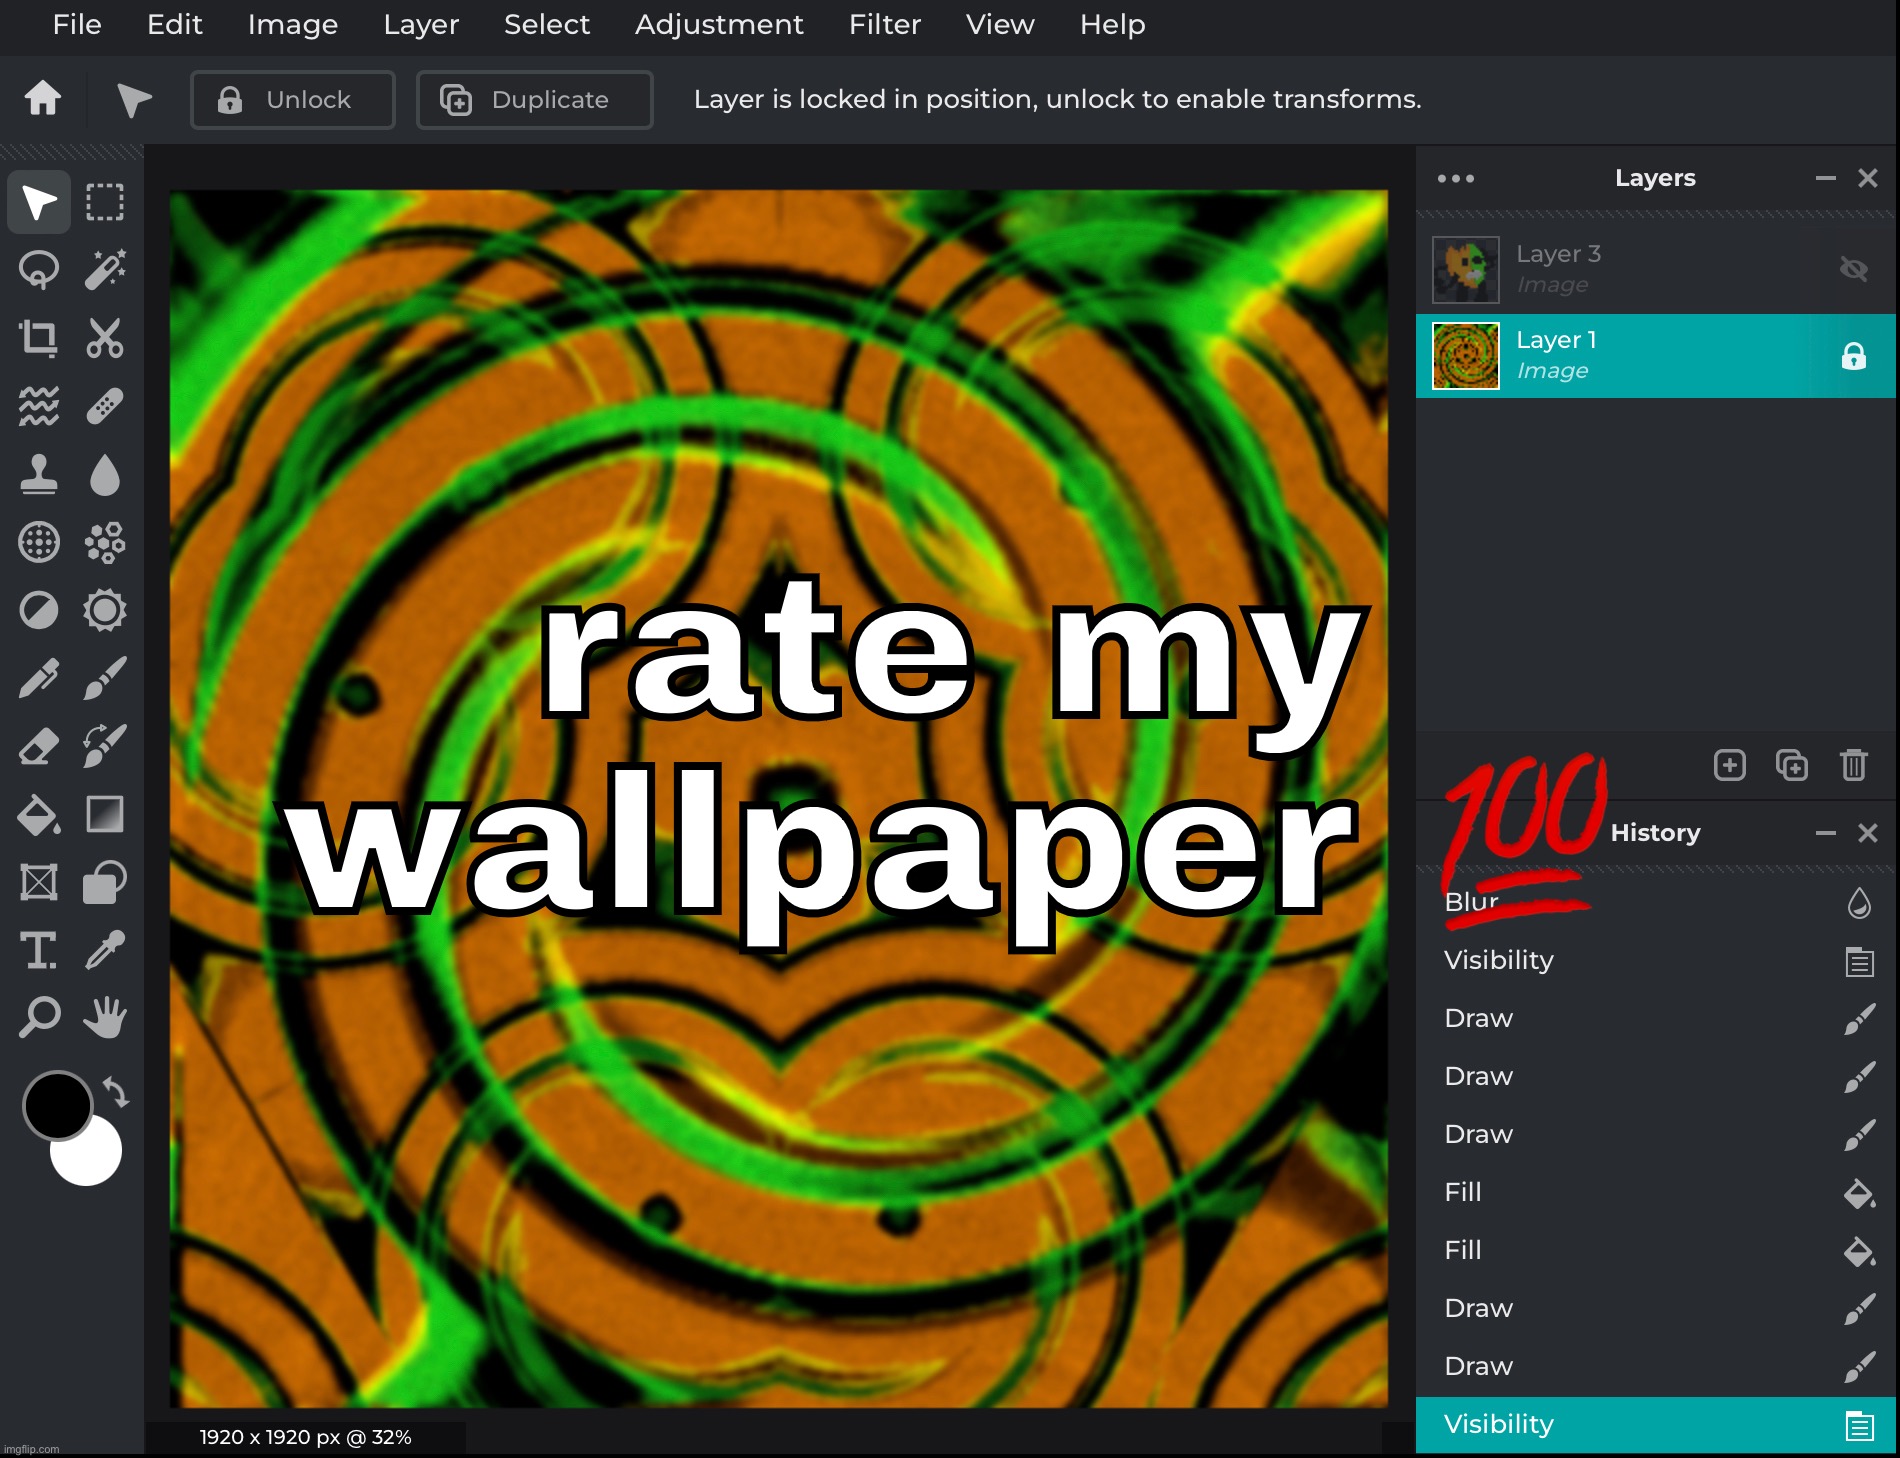1900x1458 pixels.
Task: Select the Dodge/Burn tool
Action: point(39,610)
